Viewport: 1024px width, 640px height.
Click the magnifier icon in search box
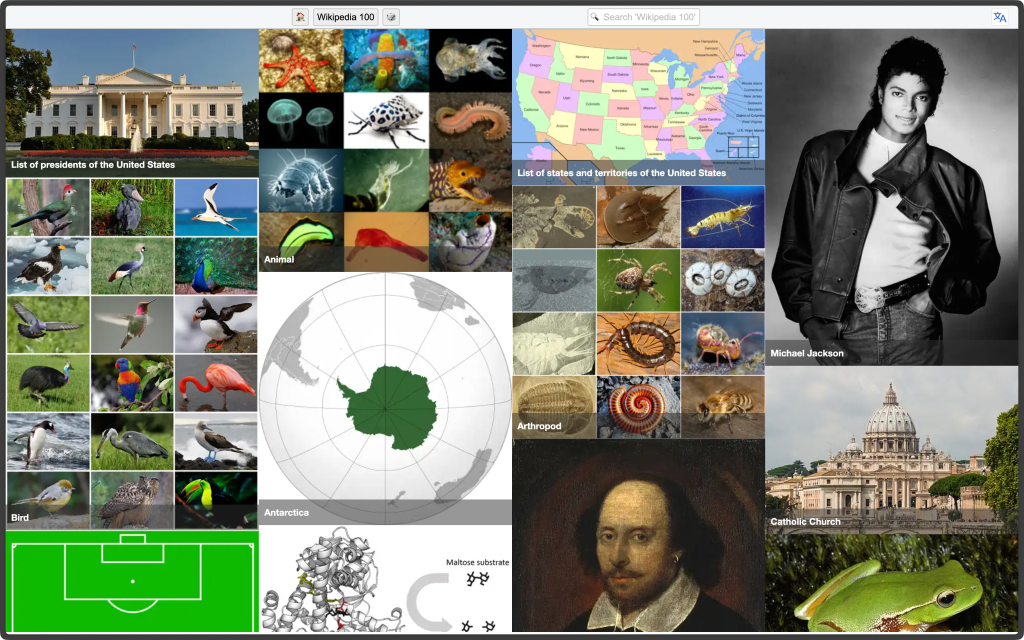594,17
